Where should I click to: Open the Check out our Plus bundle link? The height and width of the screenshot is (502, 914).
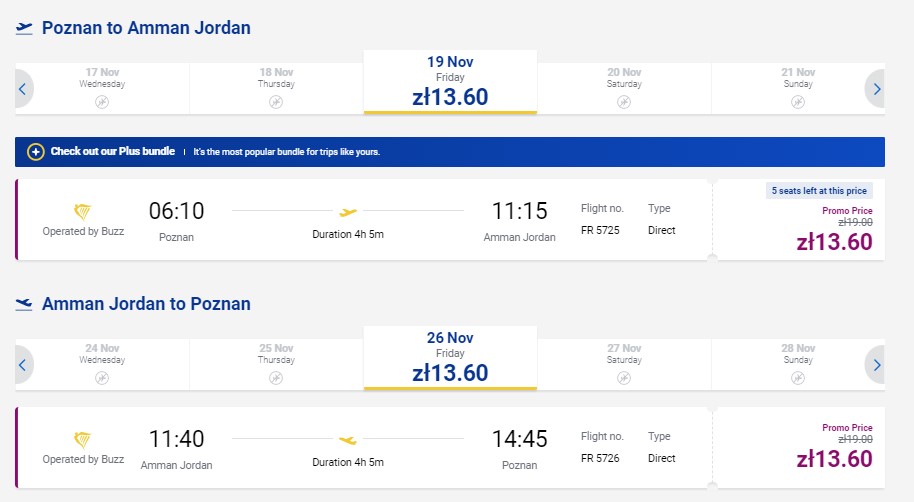coord(113,151)
